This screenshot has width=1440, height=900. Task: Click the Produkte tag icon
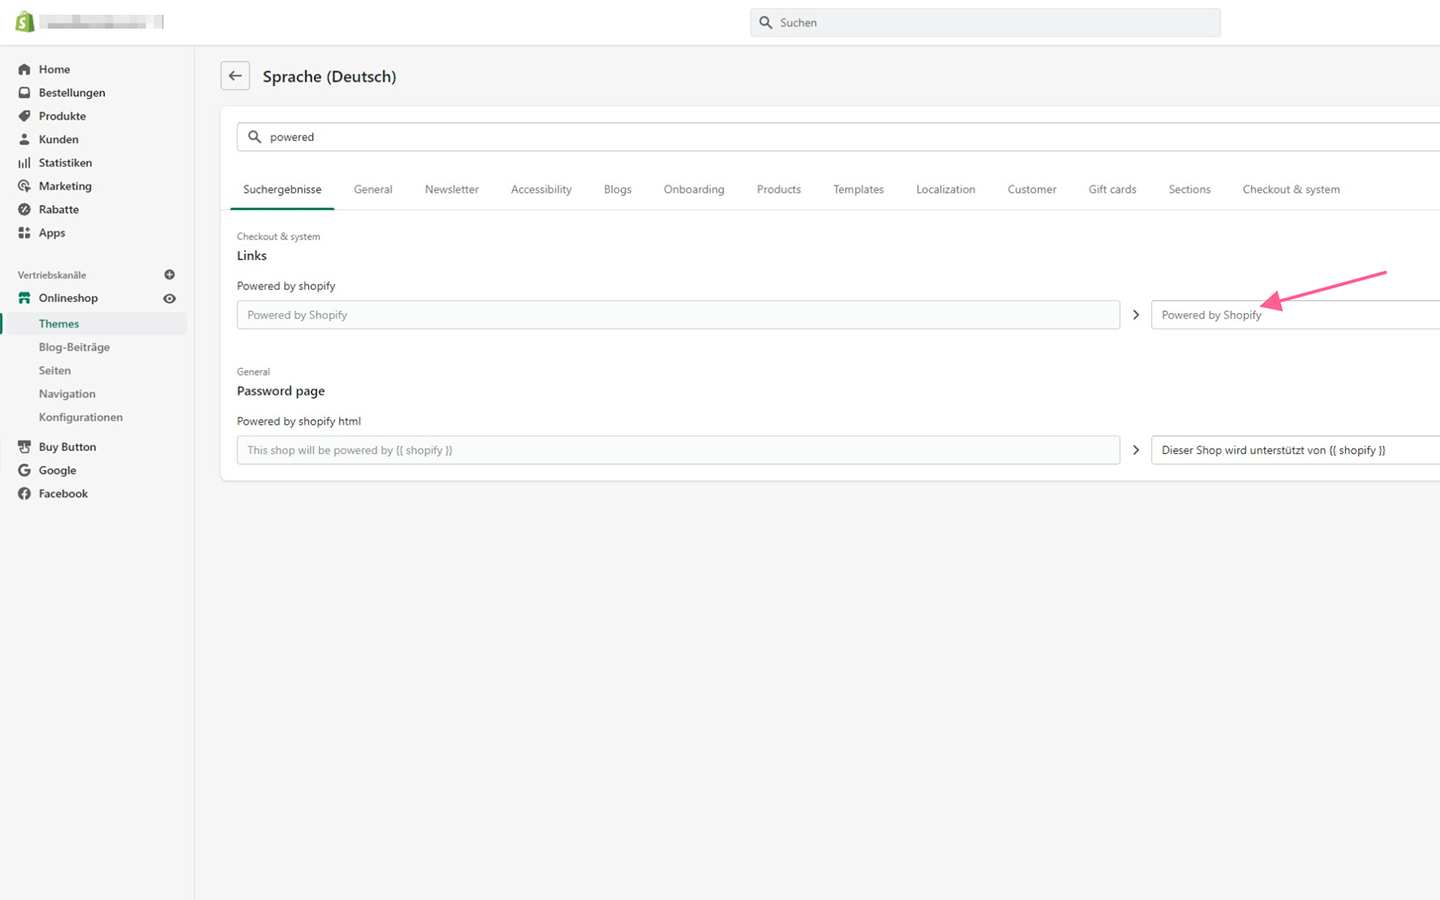pyautogui.click(x=24, y=116)
